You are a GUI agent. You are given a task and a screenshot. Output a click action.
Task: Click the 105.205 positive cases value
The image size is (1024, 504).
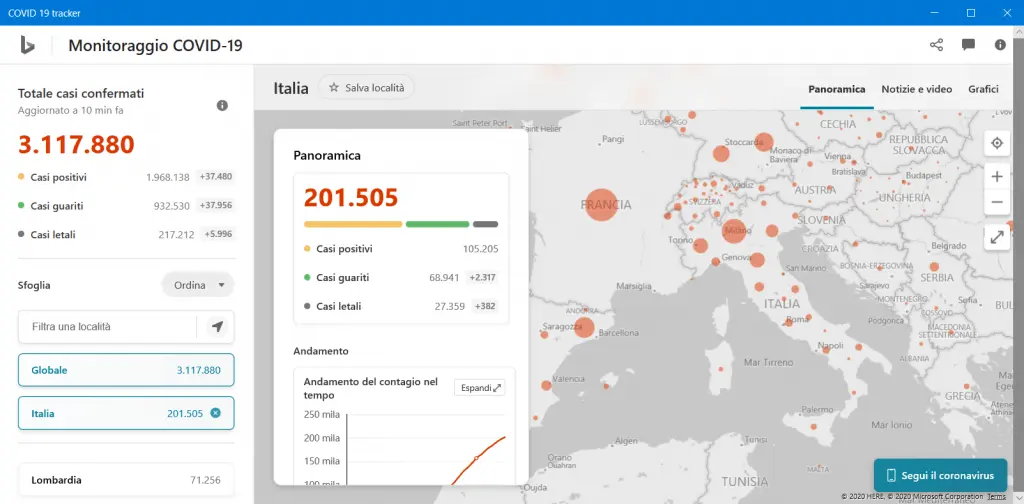point(480,249)
